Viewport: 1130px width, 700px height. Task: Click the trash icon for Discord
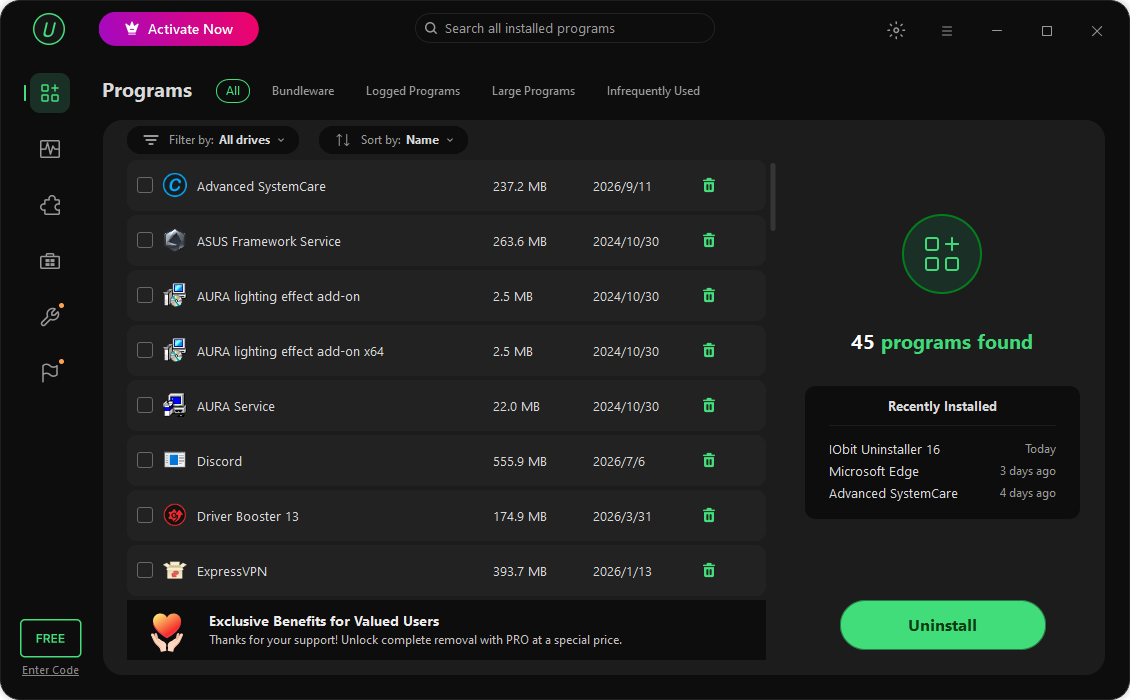click(709, 461)
